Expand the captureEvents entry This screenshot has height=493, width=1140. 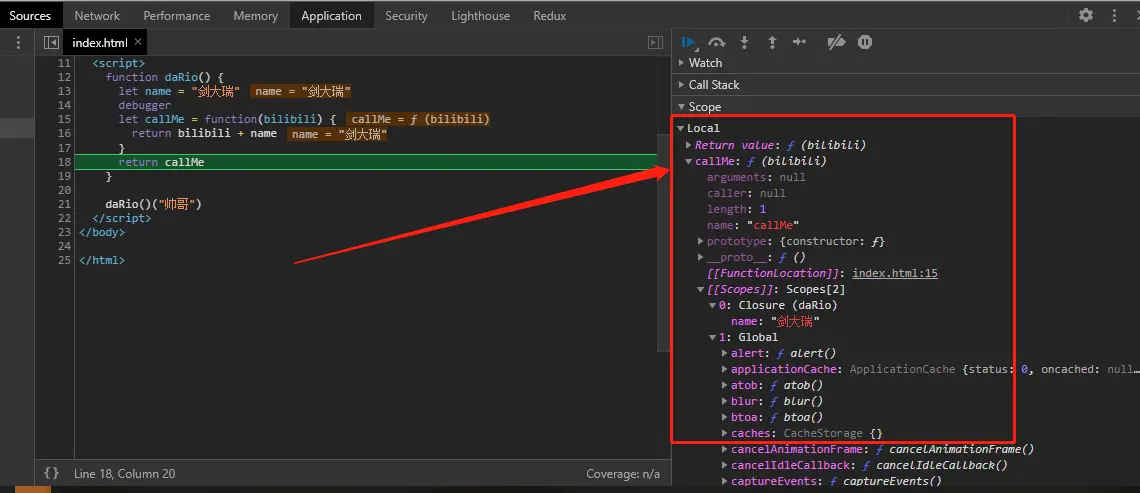pos(725,481)
